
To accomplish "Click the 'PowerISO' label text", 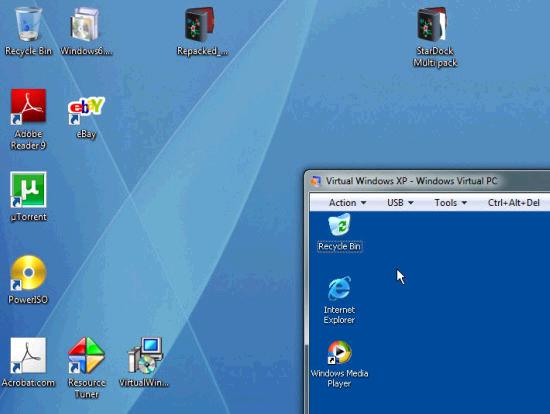I will coord(28,299).
